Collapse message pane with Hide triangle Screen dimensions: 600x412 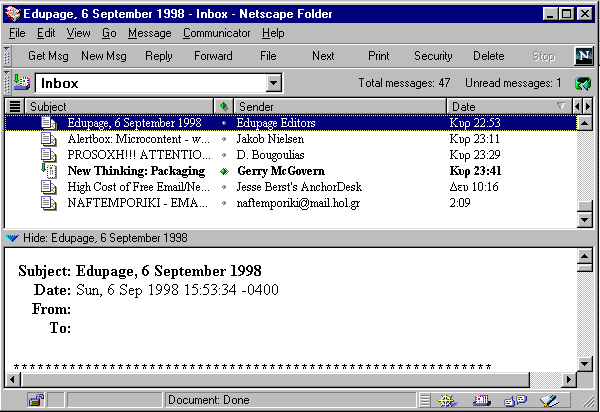pos(12,238)
